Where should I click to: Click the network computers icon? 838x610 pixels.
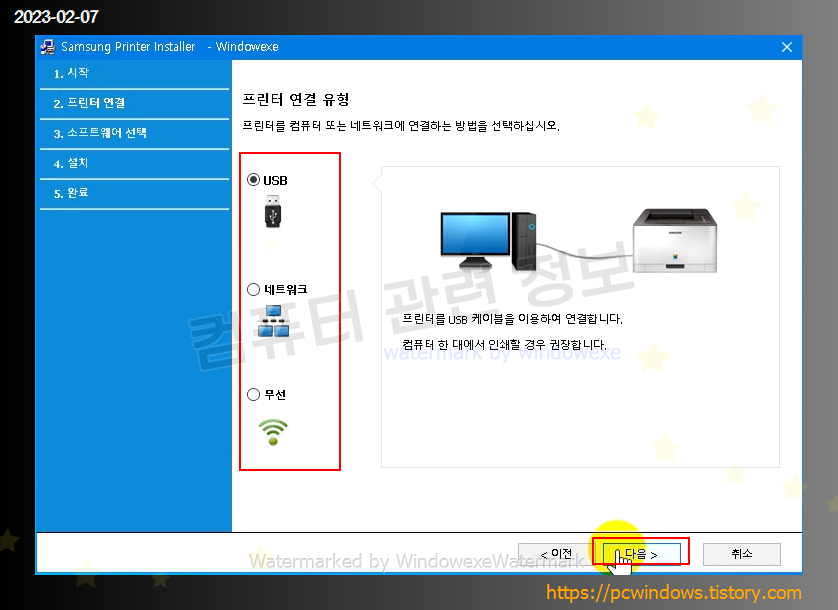click(273, 321)
